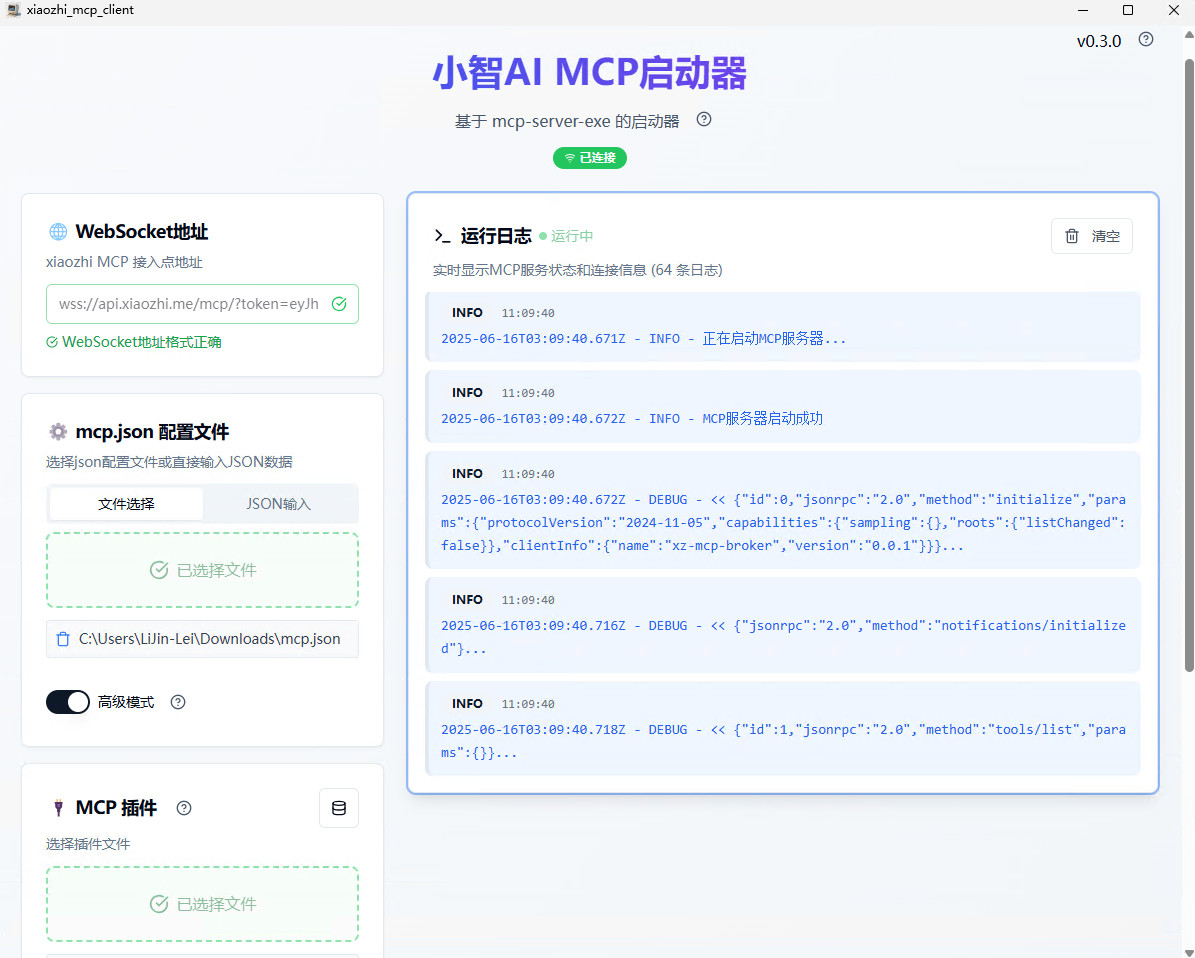Open the help icon next to MCP 插件
The image size is (1195, 958).
[184, 808]
